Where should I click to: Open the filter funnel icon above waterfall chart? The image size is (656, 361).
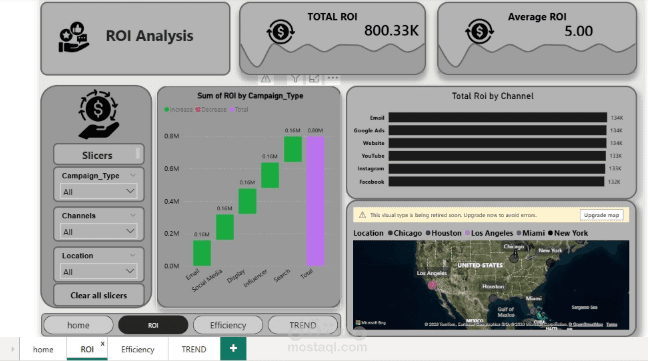tap(295, 79)
